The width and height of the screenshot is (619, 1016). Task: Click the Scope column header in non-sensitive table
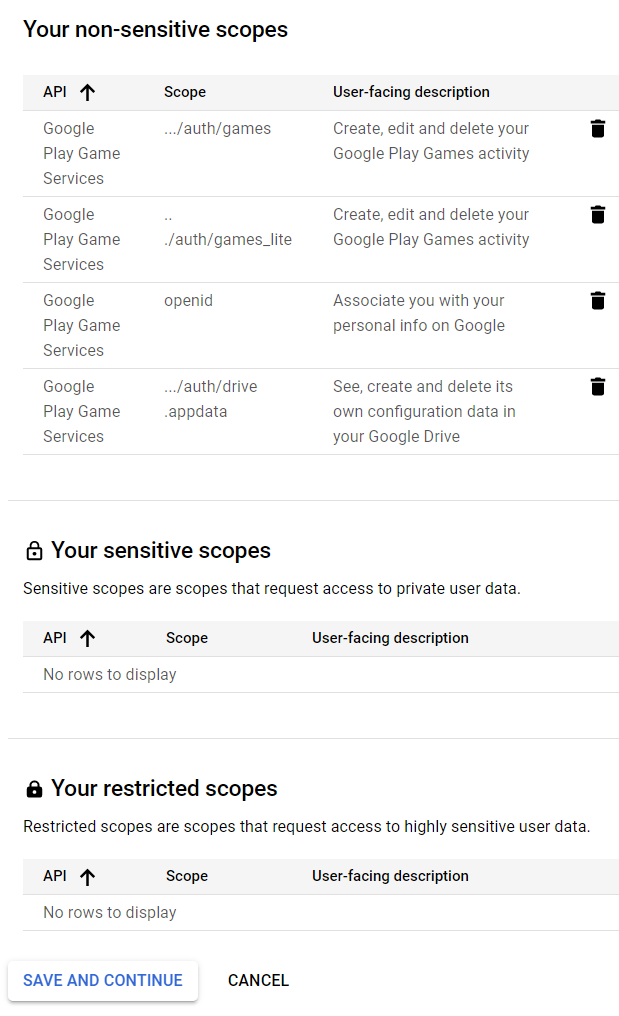[x=185, y=92]
